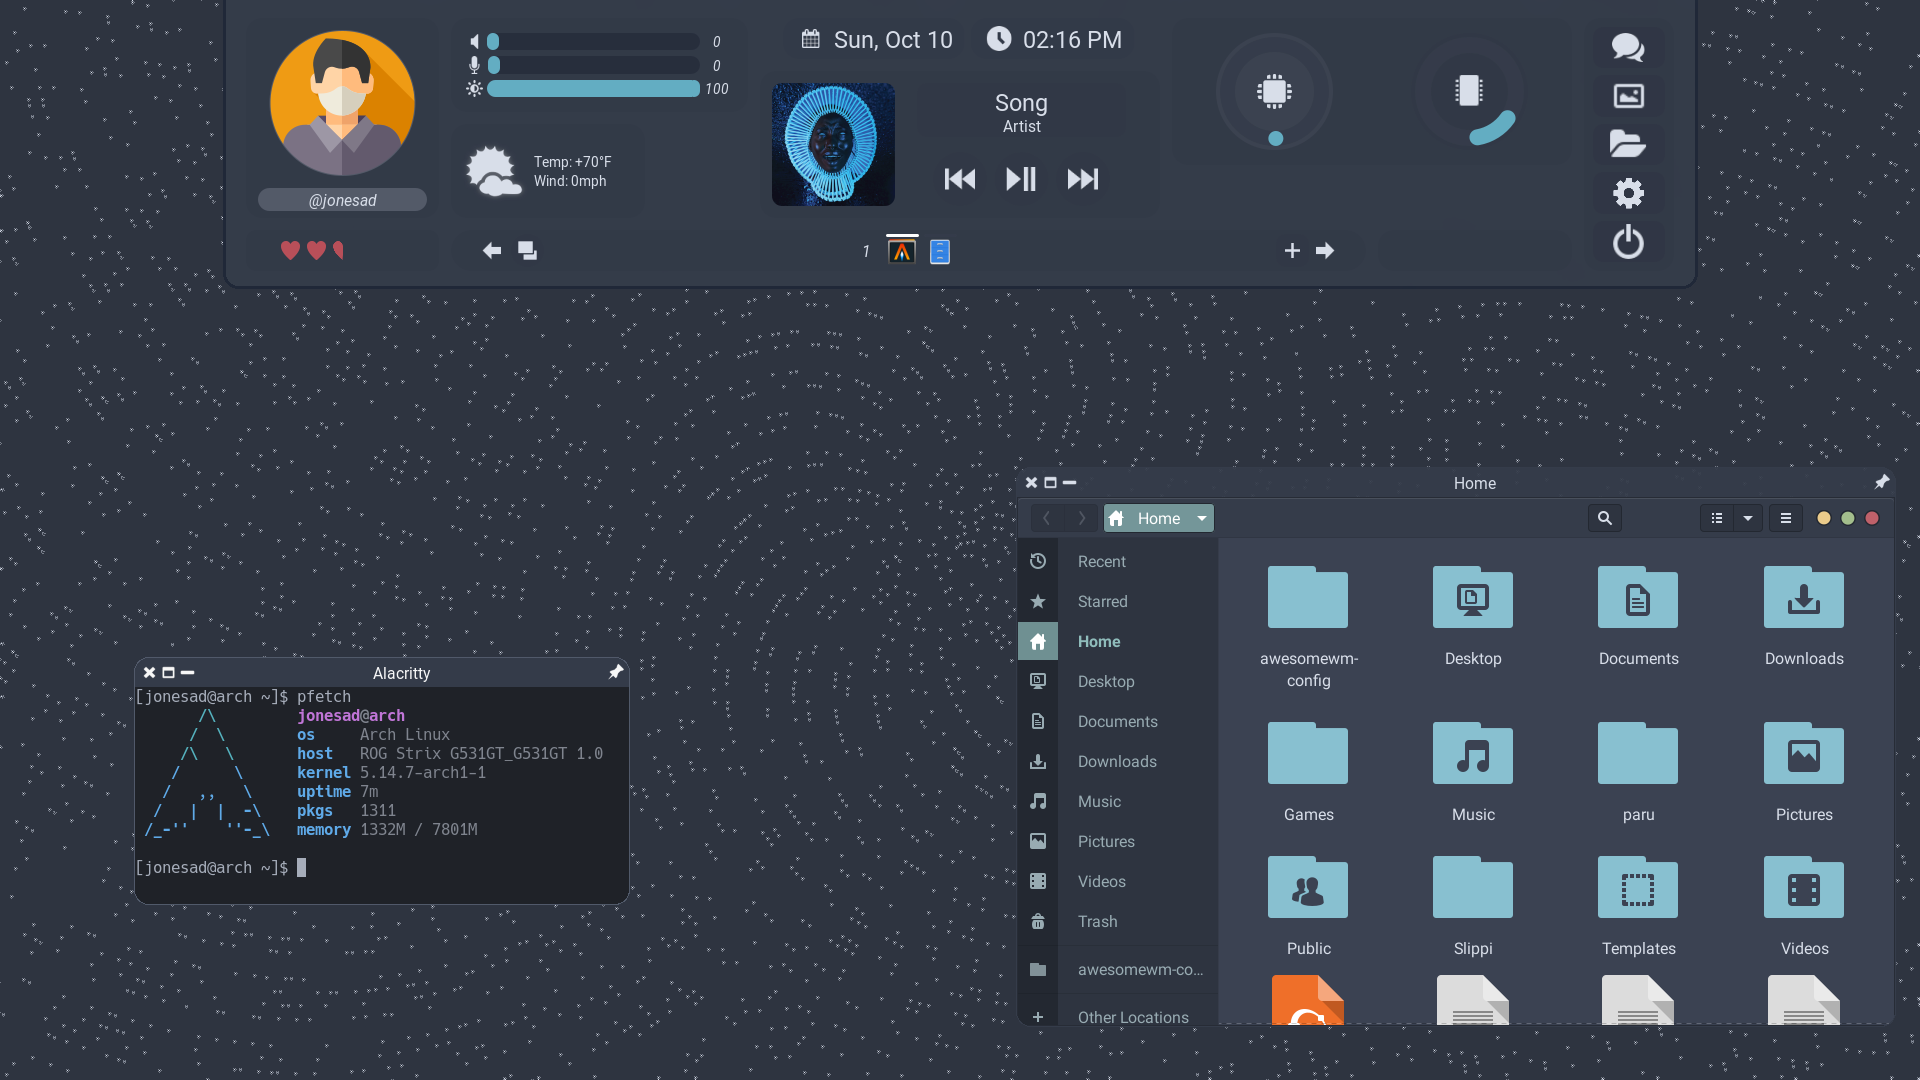Click the power button icon
The height and width of the screenshot is (1080, 1920).
[1628, 242]
